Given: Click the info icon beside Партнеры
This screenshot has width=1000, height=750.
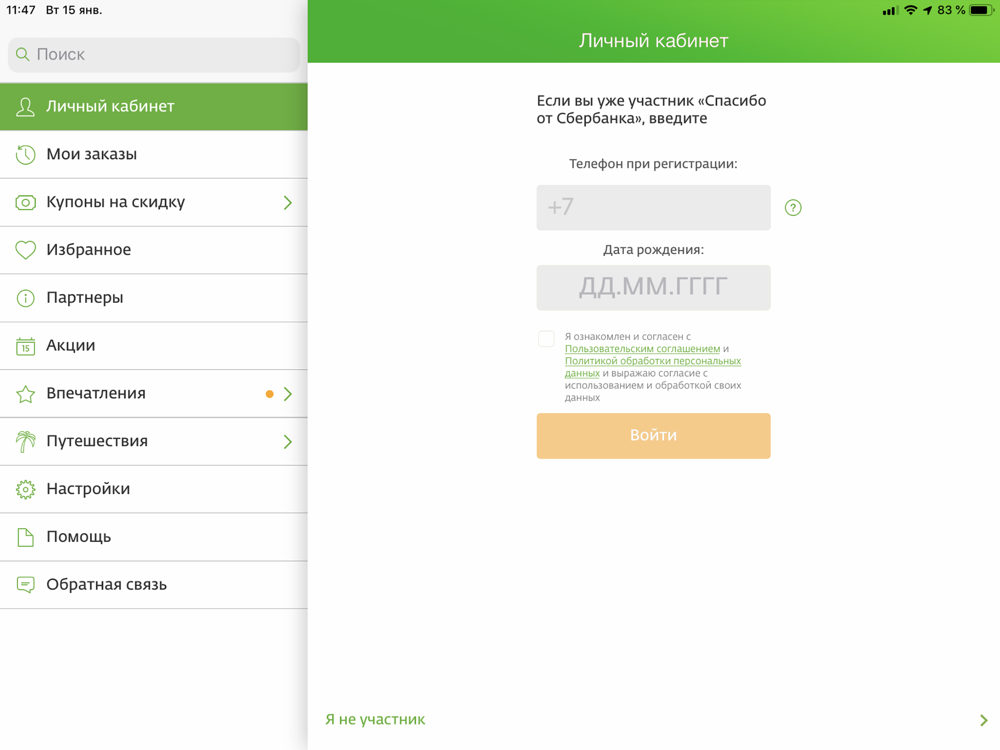Looking at the screenshot, I should (x=26, y=298).
